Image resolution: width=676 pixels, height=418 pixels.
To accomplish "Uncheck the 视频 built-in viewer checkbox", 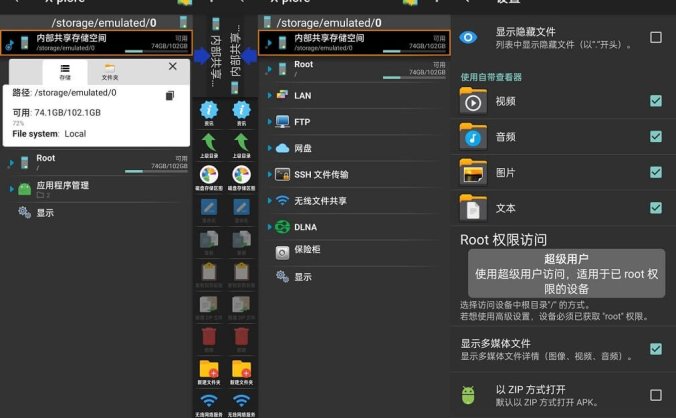I will click(656, 101).
